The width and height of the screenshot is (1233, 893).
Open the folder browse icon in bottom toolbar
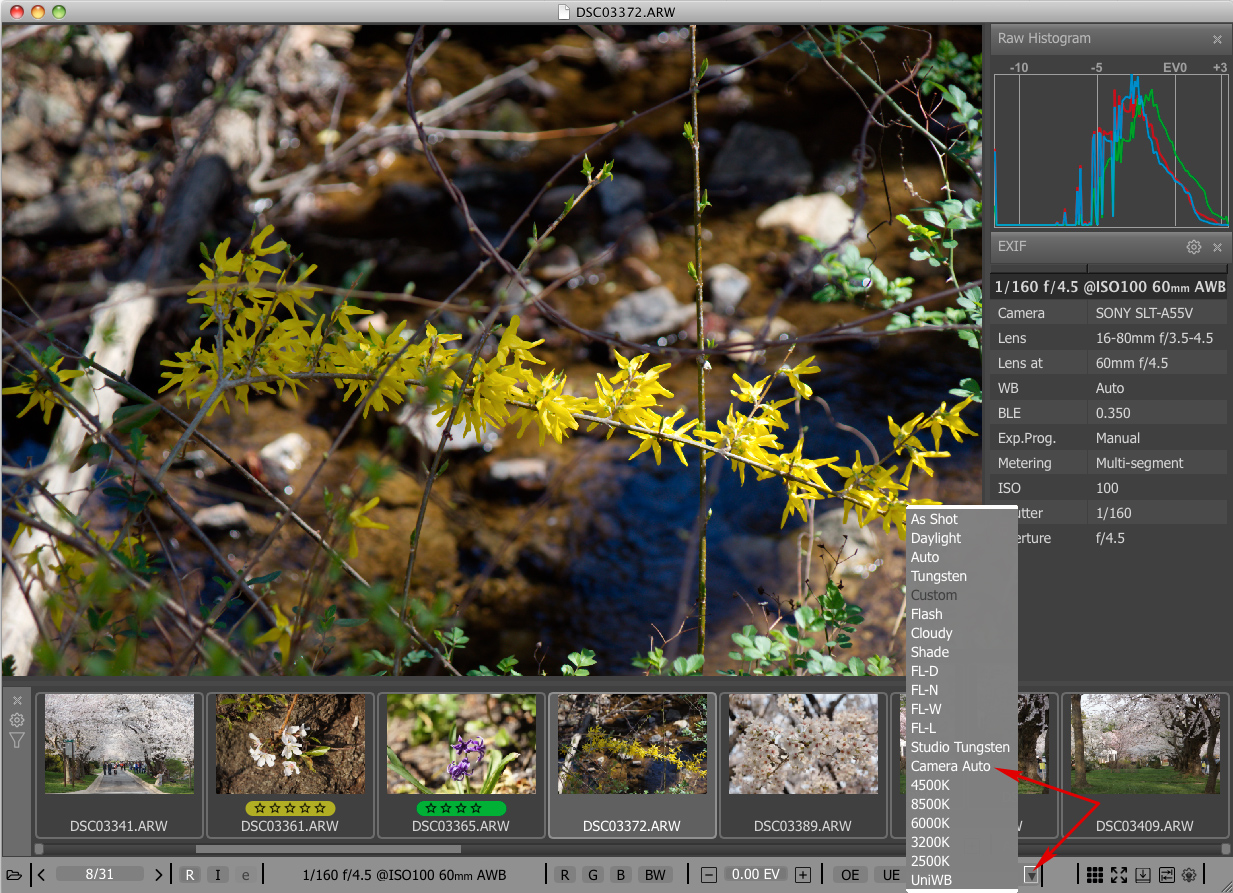[14, 875]
